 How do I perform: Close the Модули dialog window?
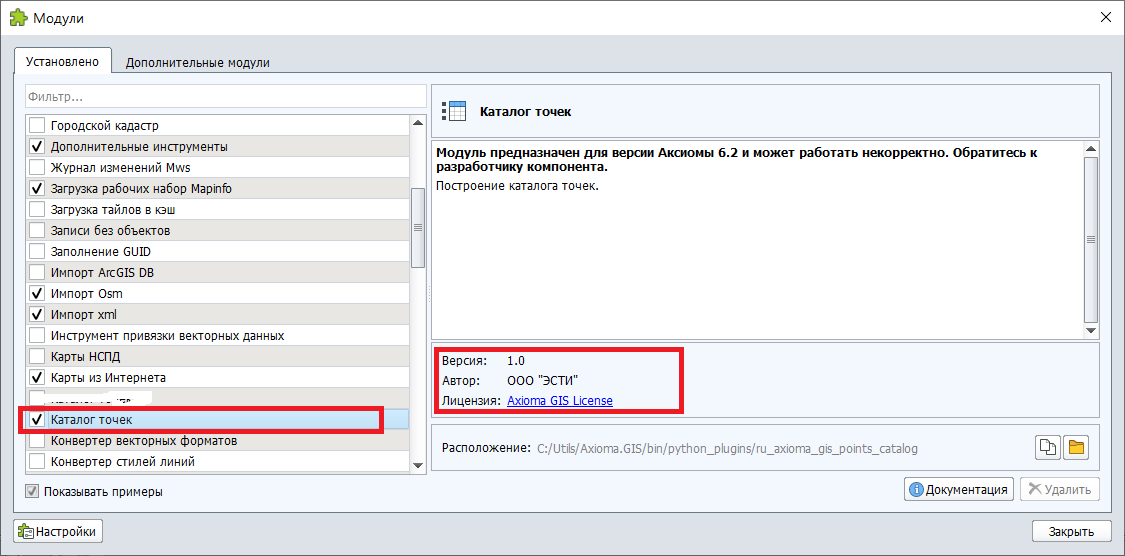pos(1105,17)
